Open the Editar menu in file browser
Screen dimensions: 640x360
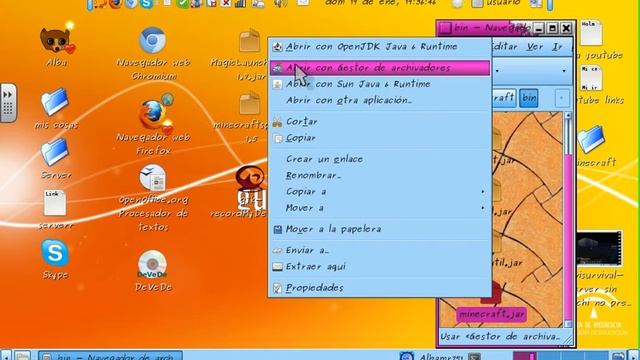click(x=505, y=47)
